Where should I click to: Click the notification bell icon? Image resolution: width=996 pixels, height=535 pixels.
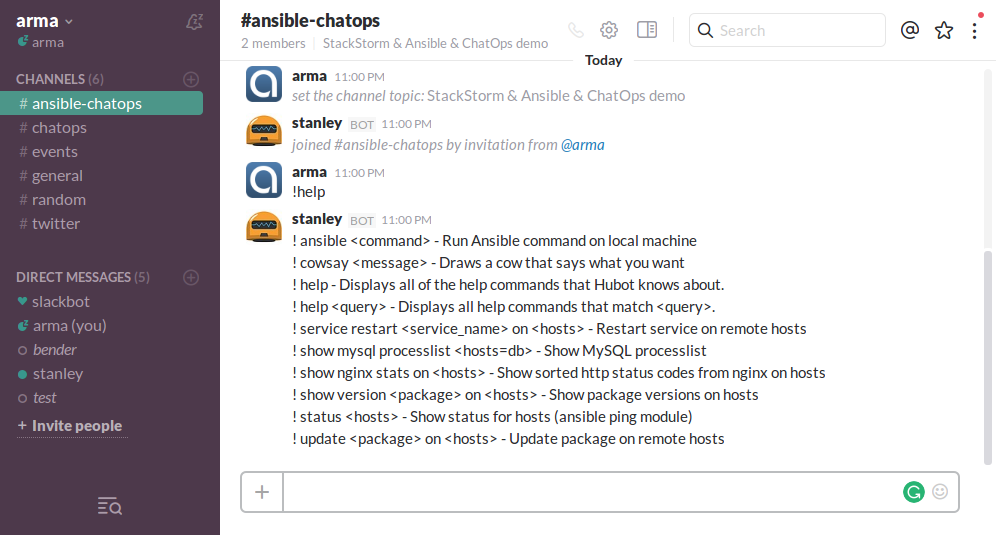coord(195,22)
